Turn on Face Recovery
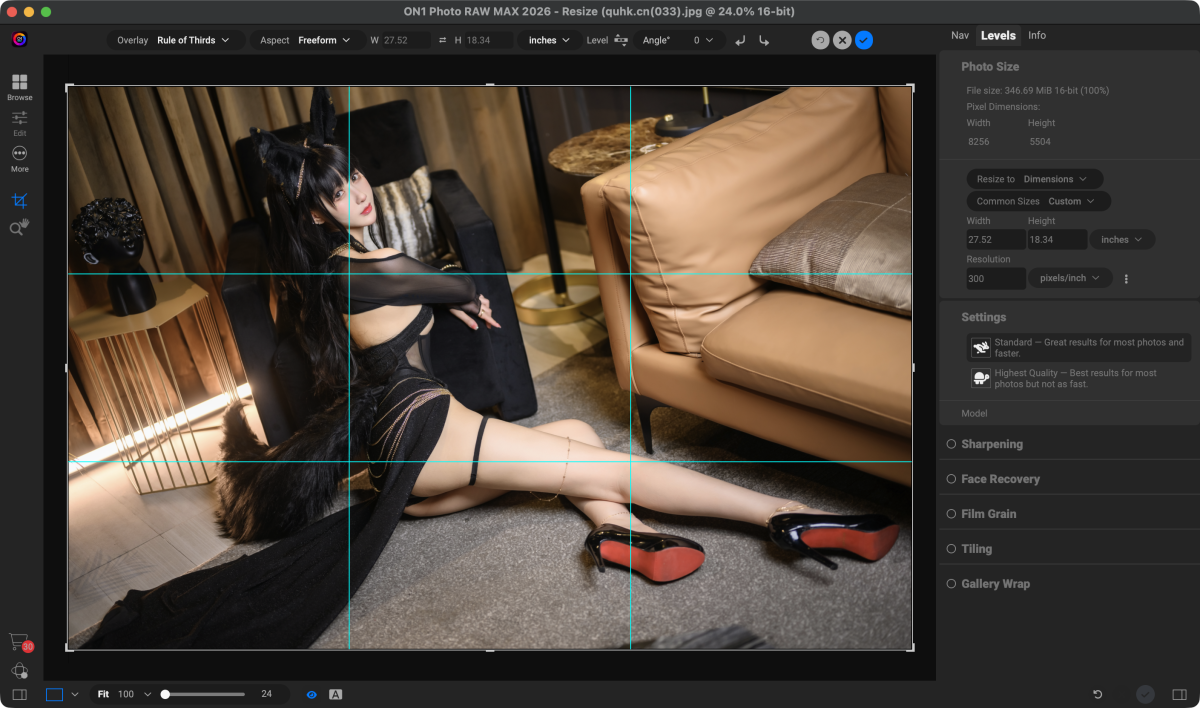 coord(951,479)
